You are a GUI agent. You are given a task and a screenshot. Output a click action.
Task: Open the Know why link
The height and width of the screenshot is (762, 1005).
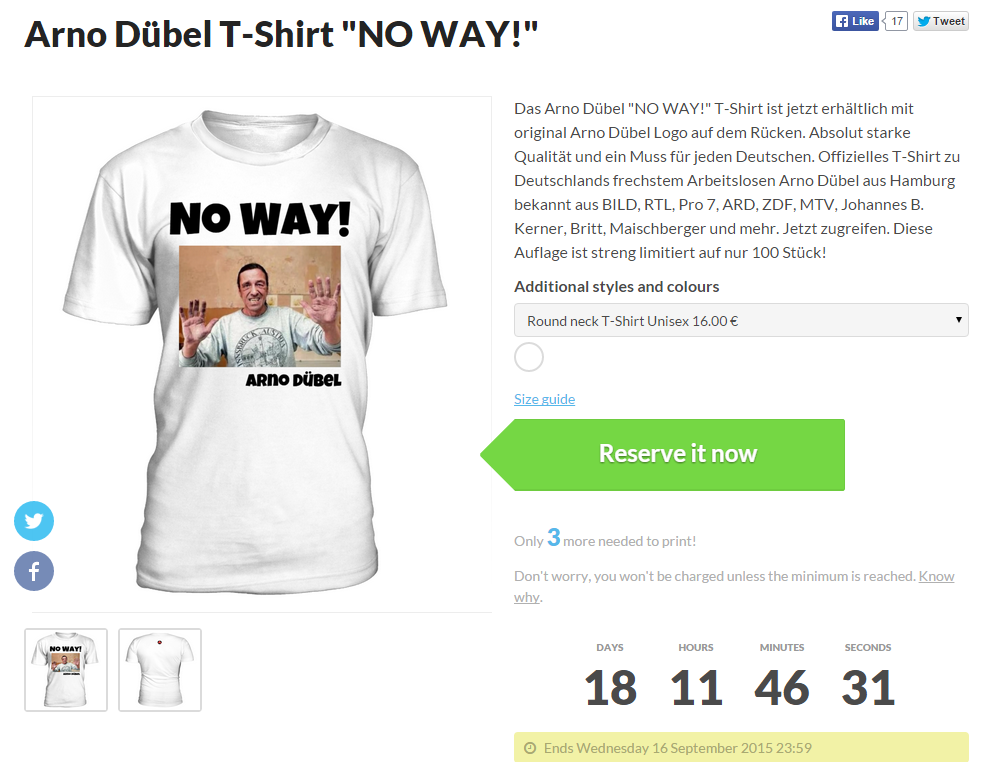point(734,586)
